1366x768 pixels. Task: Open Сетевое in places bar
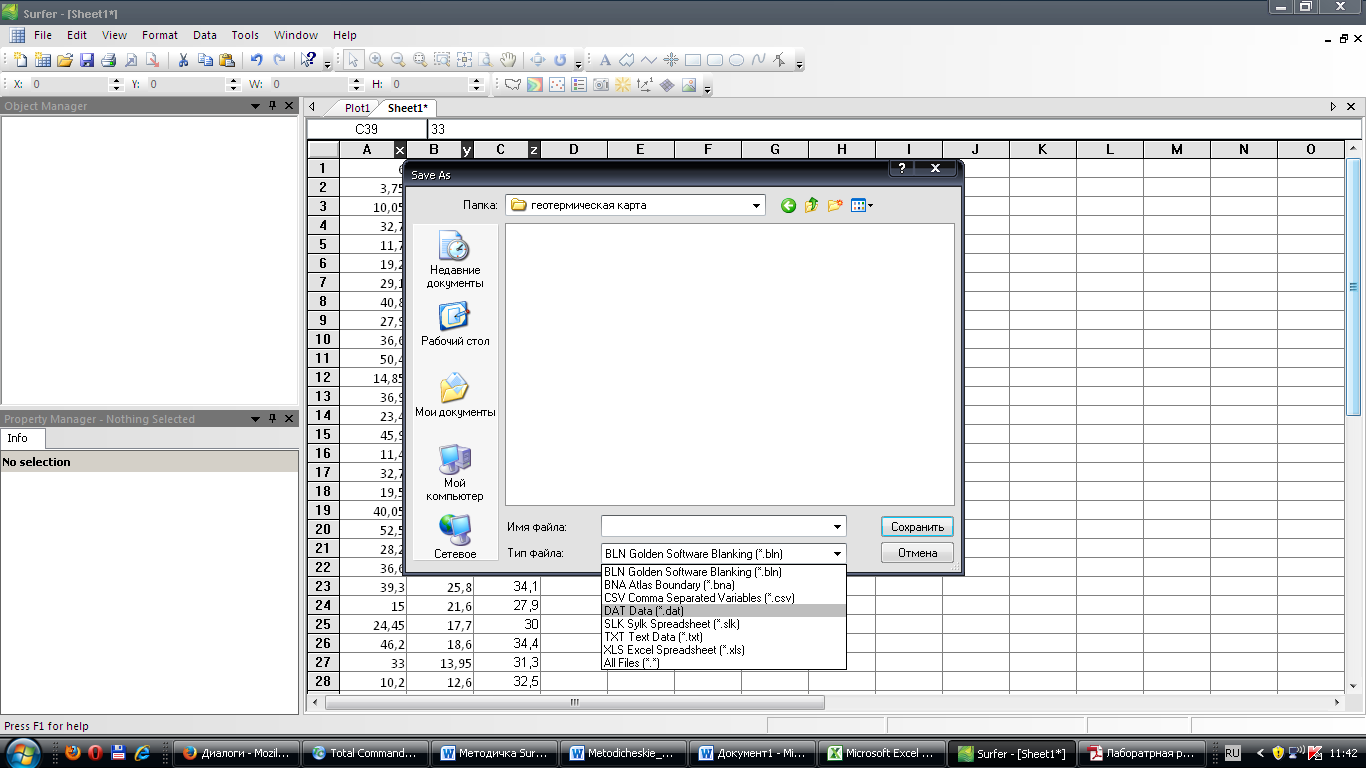[x=455, y=537]
